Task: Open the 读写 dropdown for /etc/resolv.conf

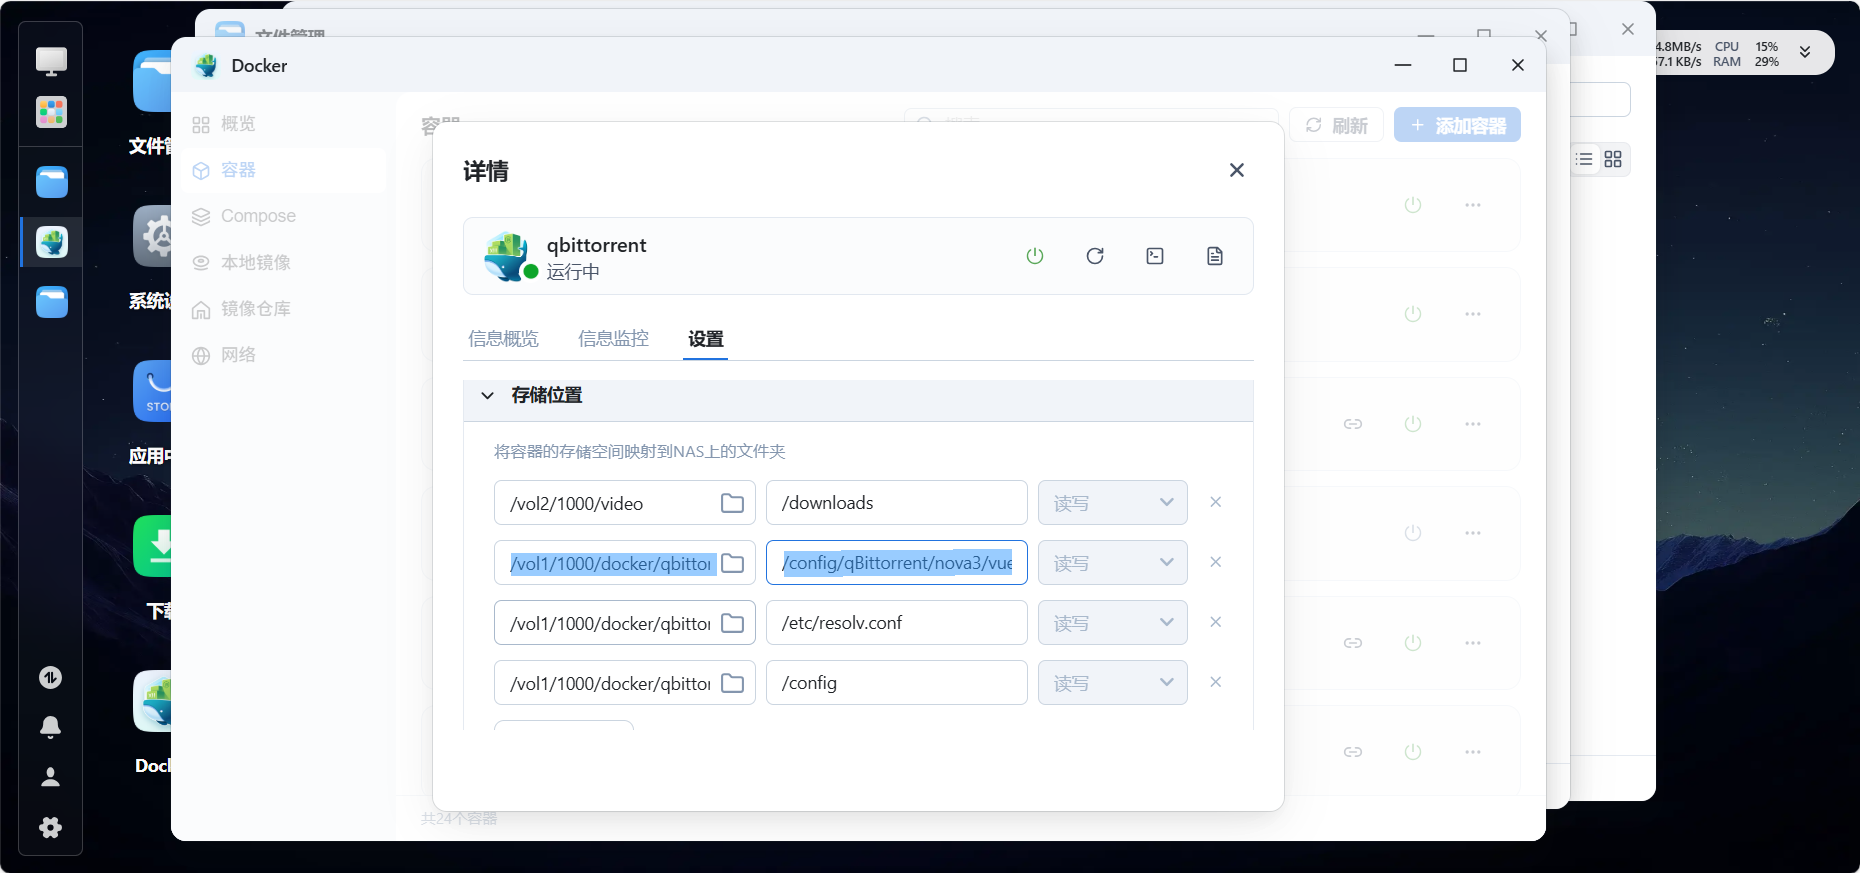Action: pyautogui.click(x=1112, y=623)
